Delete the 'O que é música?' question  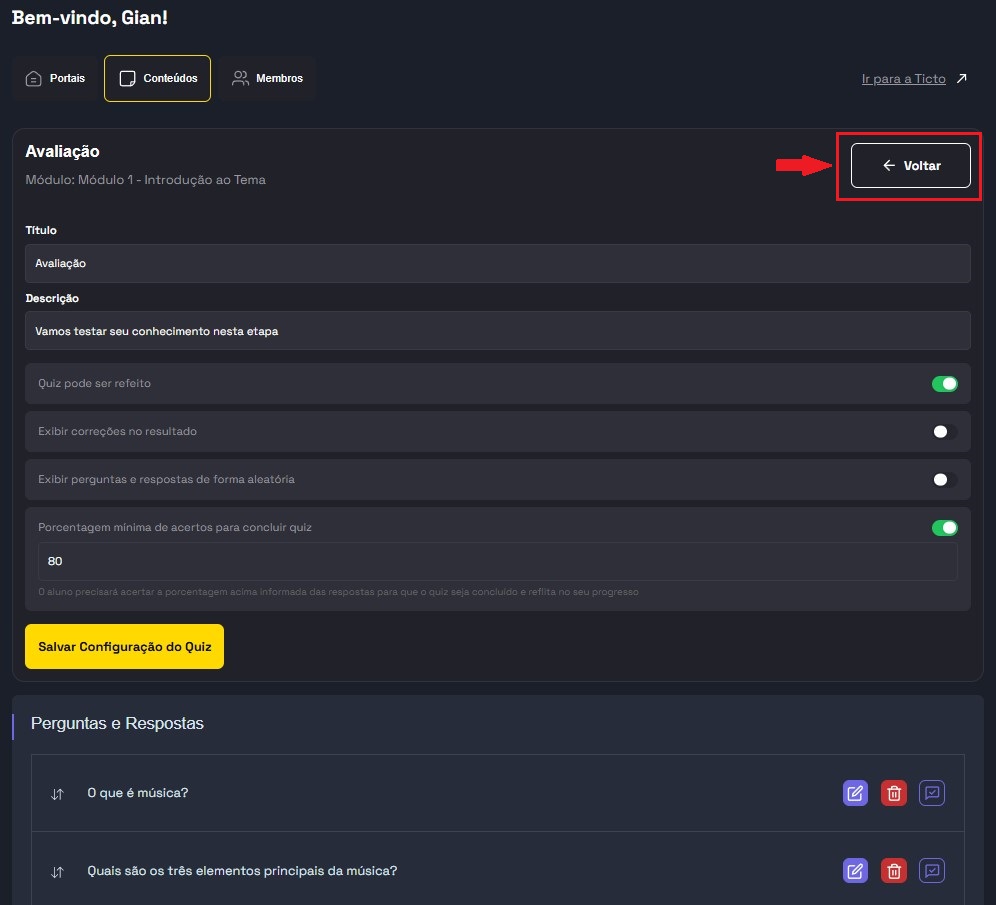[x=893, y=793]
